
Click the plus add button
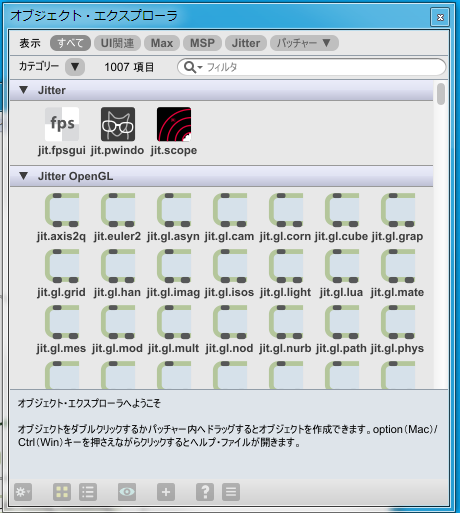(x=166, y=492)
